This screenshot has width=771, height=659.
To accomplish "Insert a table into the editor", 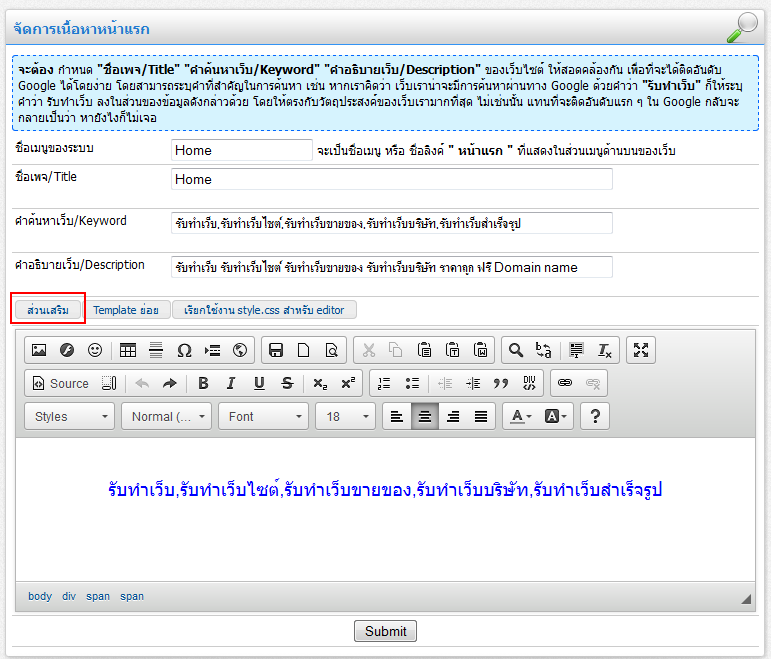I will coord(128,350).
